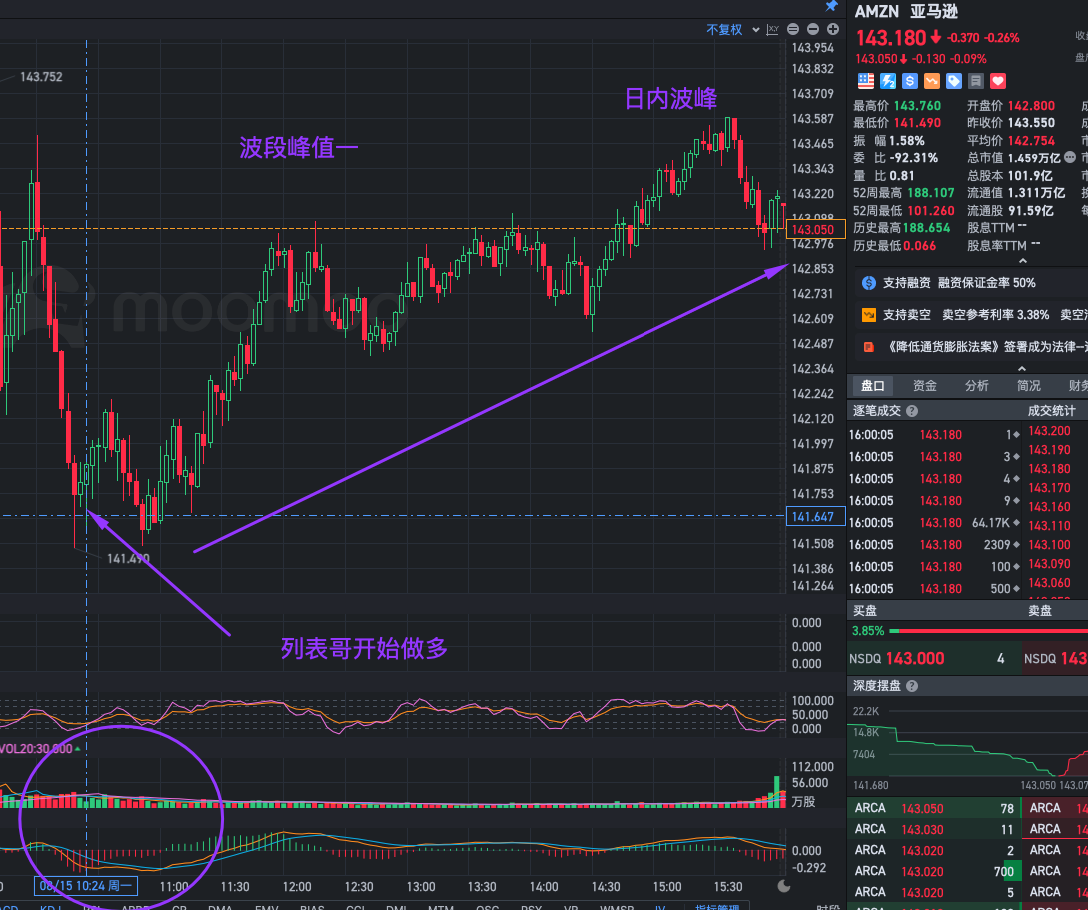Click the 141.647 crosshair price label
The width and height of the screenshot is (1088, 910).
(x=815, y=516)
